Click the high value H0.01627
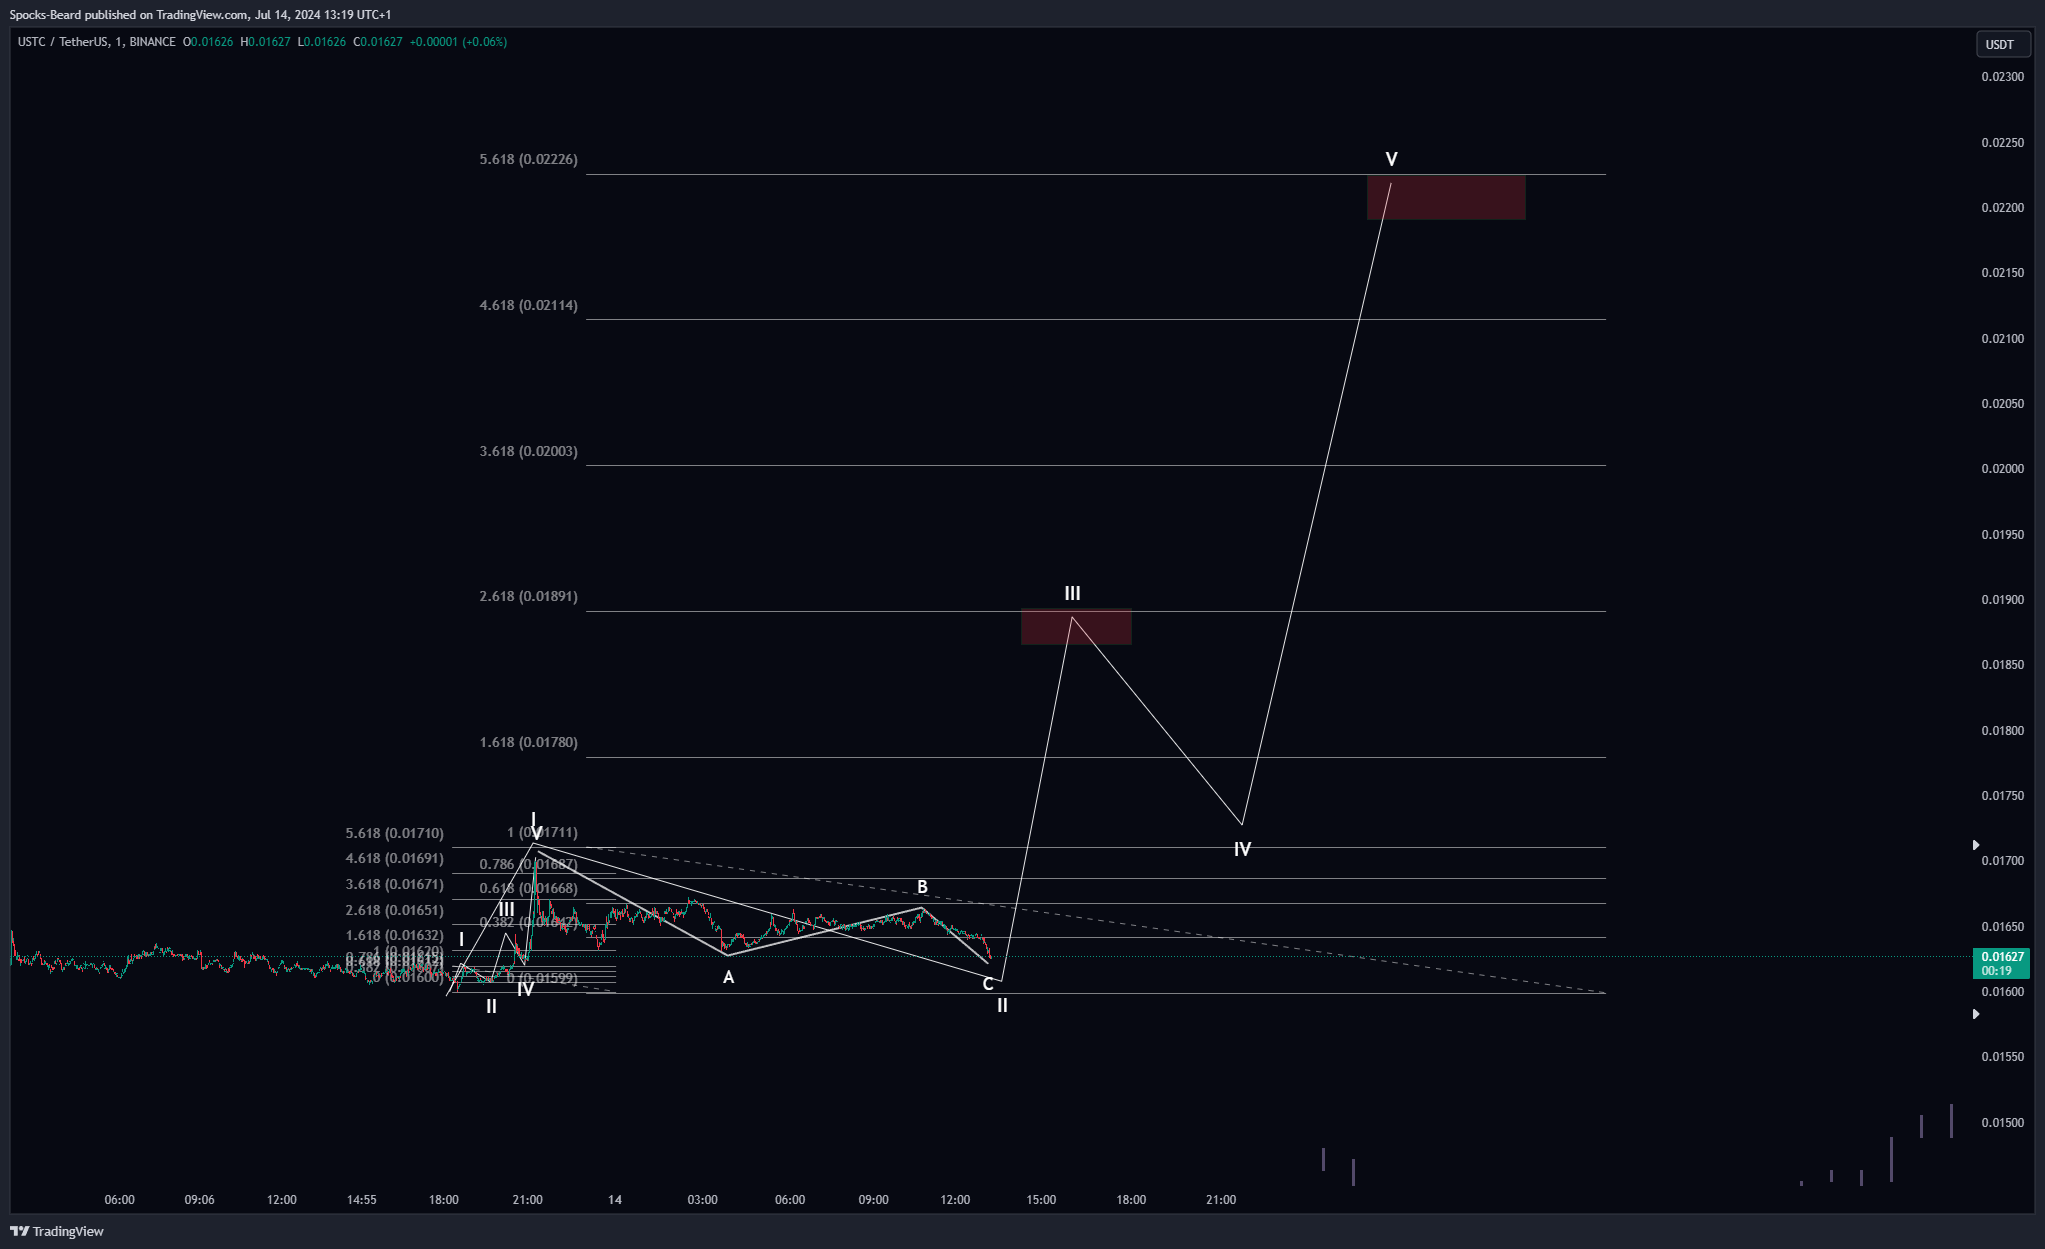This screenshot has width=2045, height=1249. coord(265,42)
